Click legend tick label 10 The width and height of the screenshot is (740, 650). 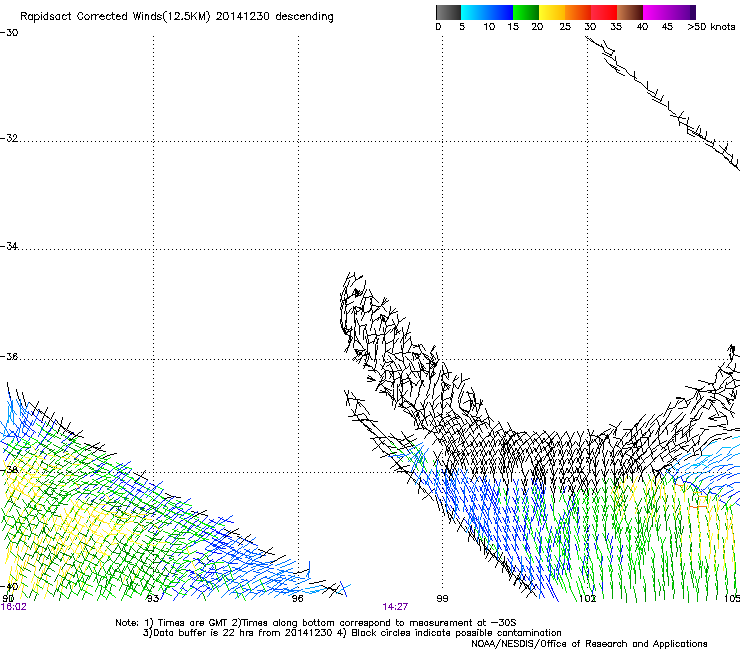[489, 27]
